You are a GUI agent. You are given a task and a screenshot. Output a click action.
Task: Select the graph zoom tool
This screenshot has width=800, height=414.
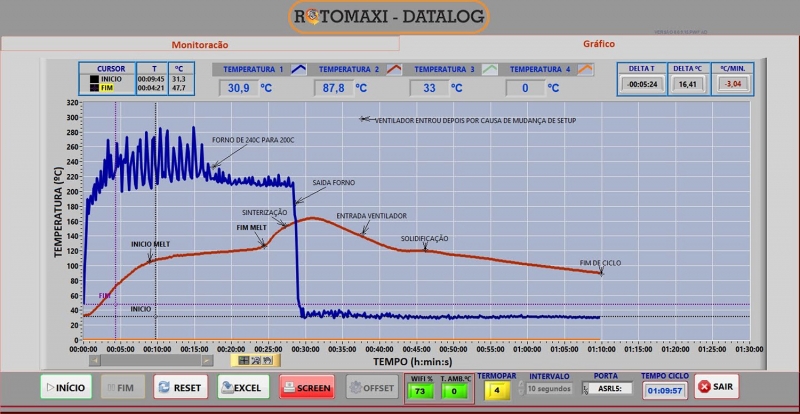256,360
